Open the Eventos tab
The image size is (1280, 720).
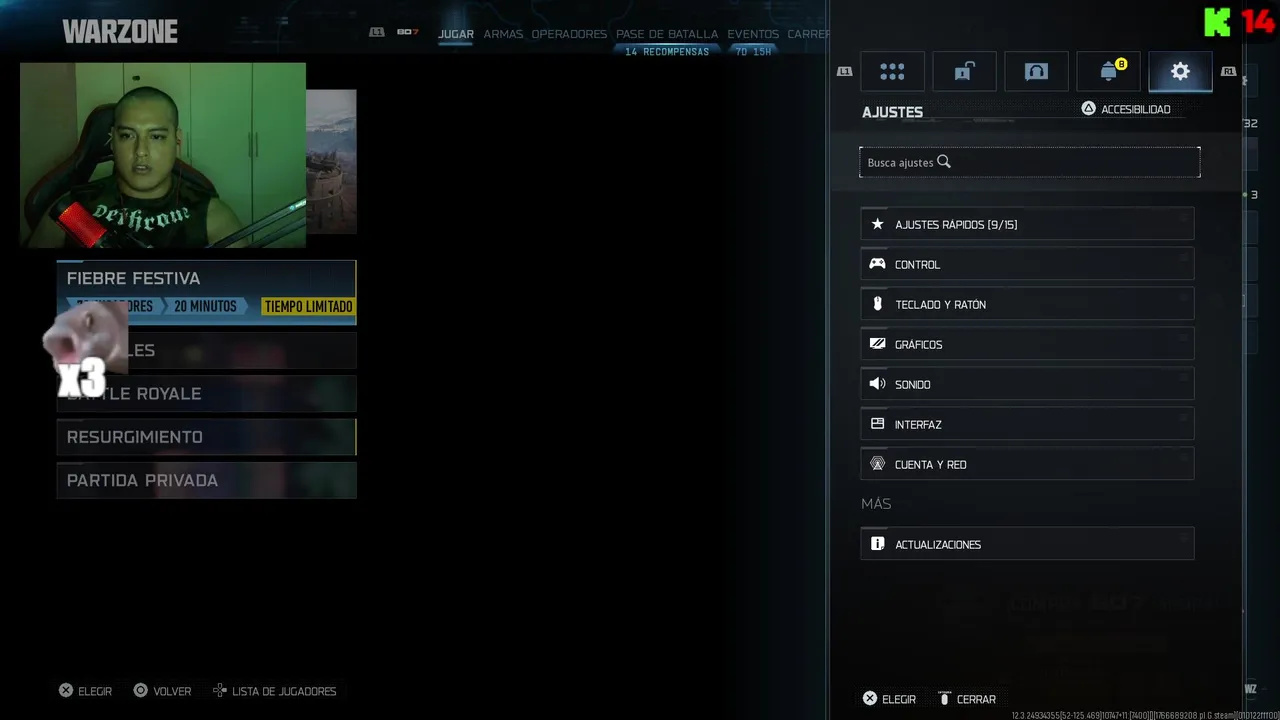click(753, 34)
